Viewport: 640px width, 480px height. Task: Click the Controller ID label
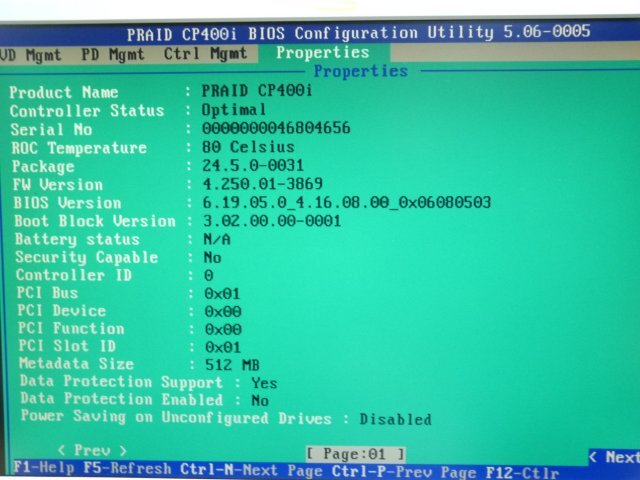pos(74,275)
